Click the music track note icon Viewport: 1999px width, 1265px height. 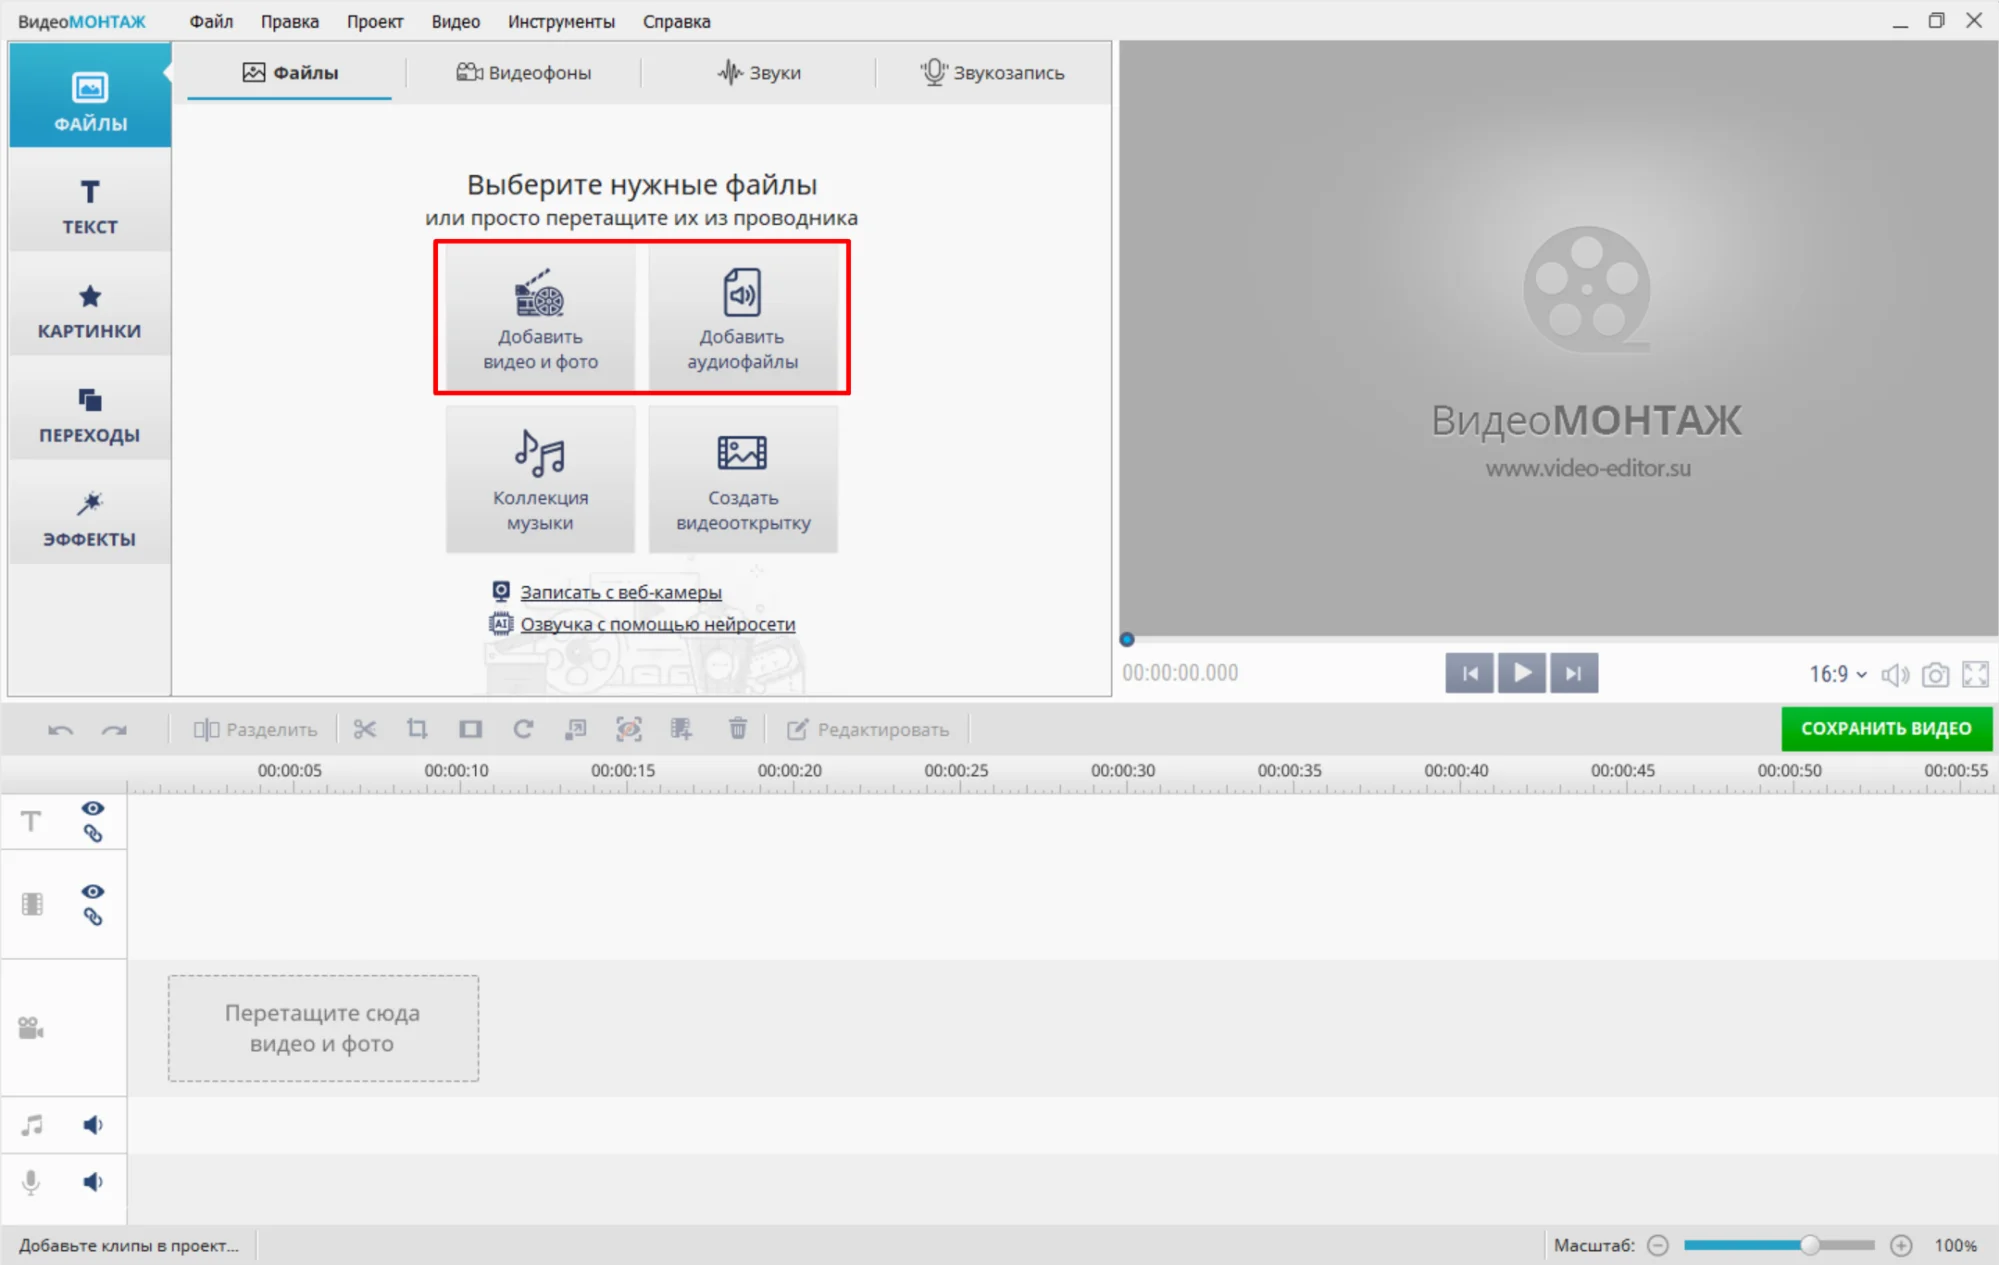(32, 1125)
